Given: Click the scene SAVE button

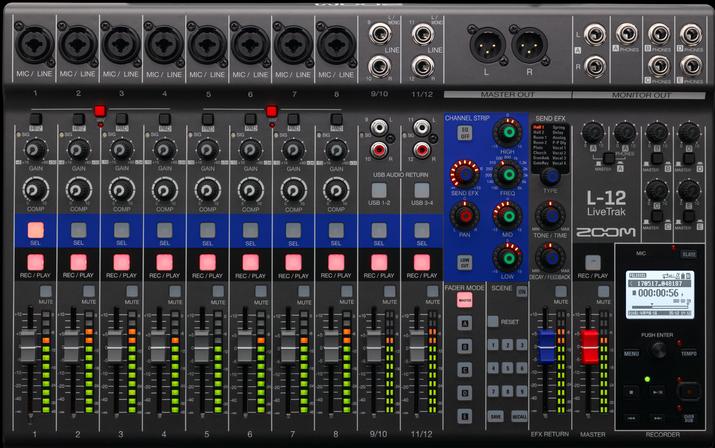Looking at the screenshot, I should click(x=495, y=417).
